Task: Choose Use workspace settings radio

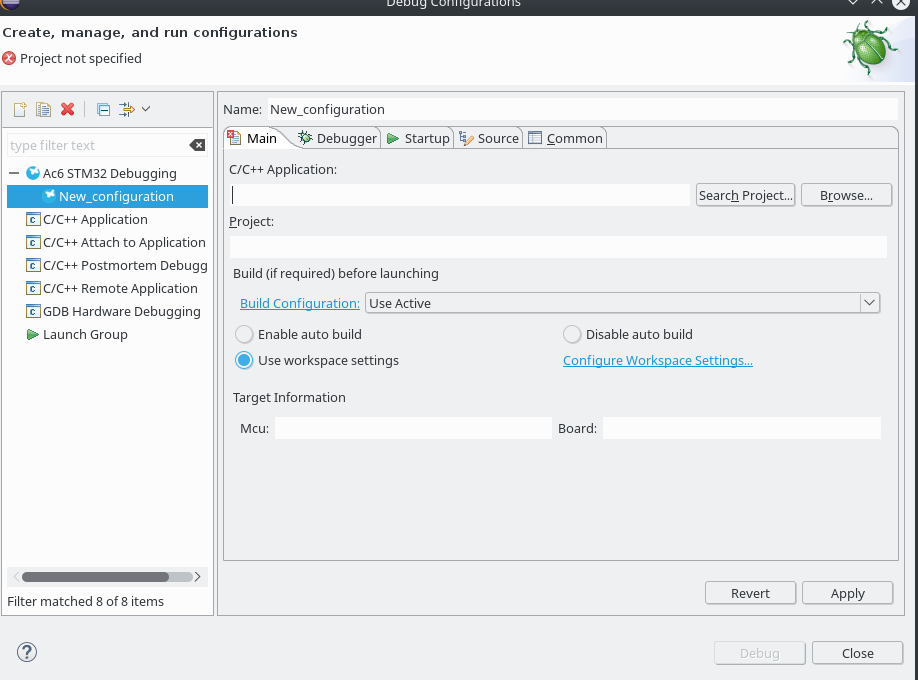Action: pos(244,360)
